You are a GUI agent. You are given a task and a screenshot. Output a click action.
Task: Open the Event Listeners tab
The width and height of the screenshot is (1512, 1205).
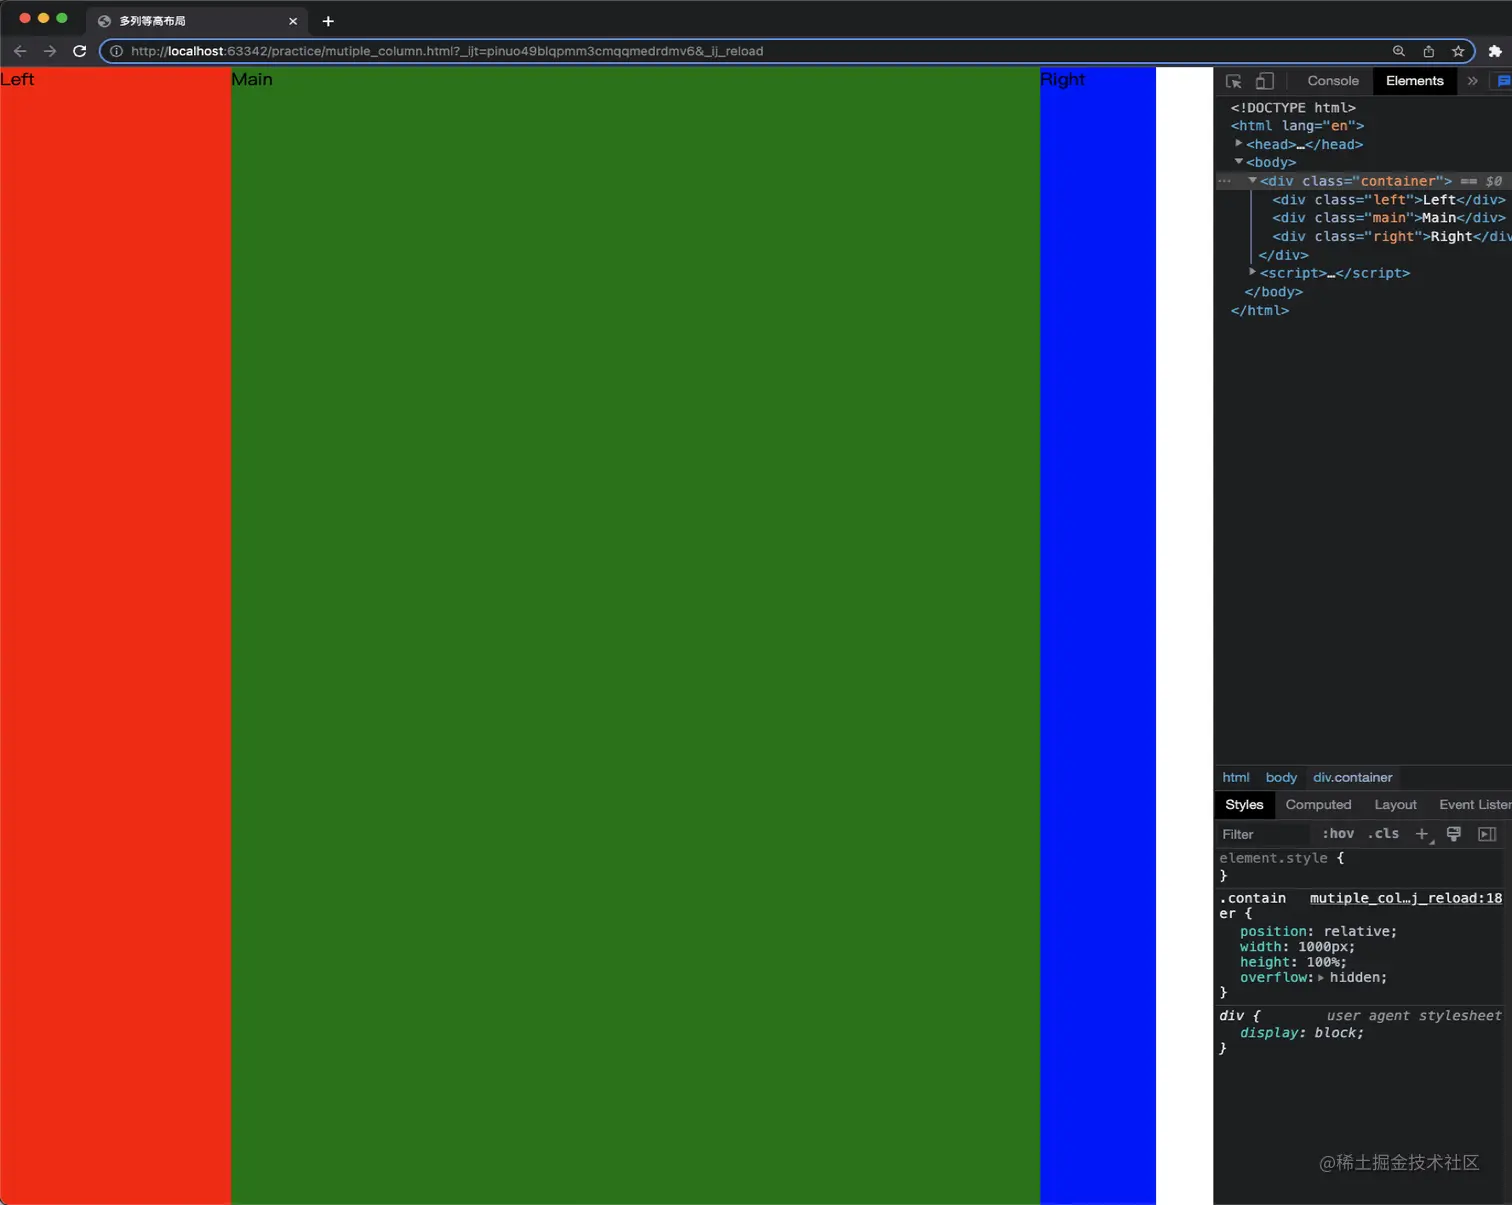(x=1475, y=805)
